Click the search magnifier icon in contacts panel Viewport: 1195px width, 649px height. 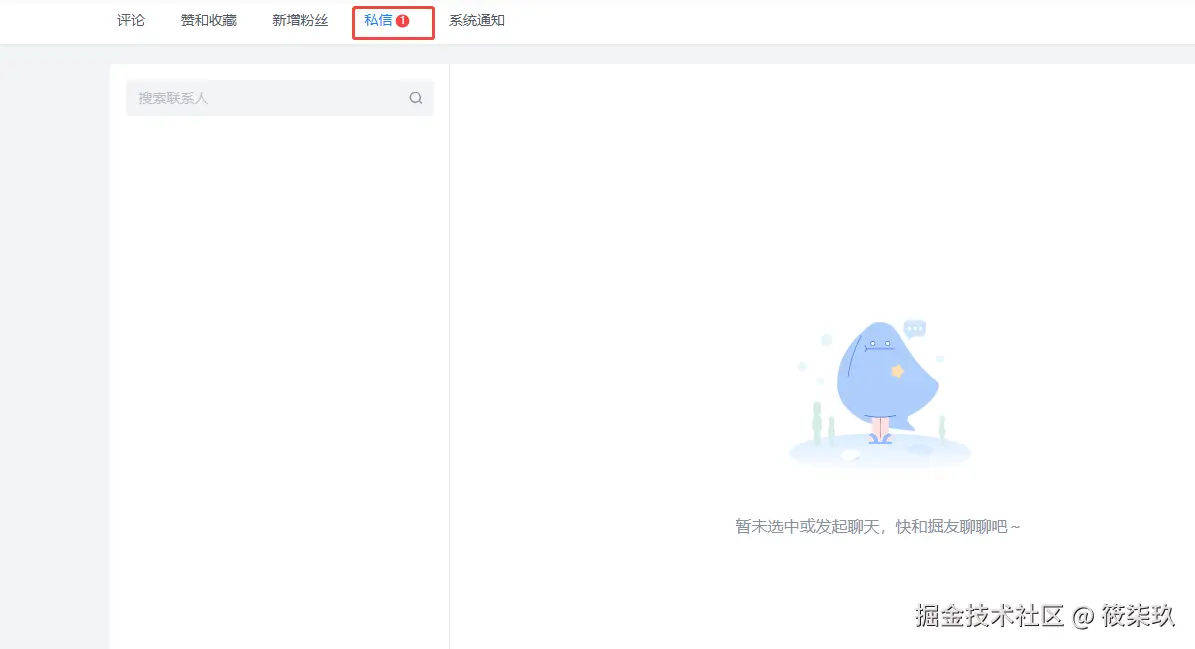(x=415, y=98)
